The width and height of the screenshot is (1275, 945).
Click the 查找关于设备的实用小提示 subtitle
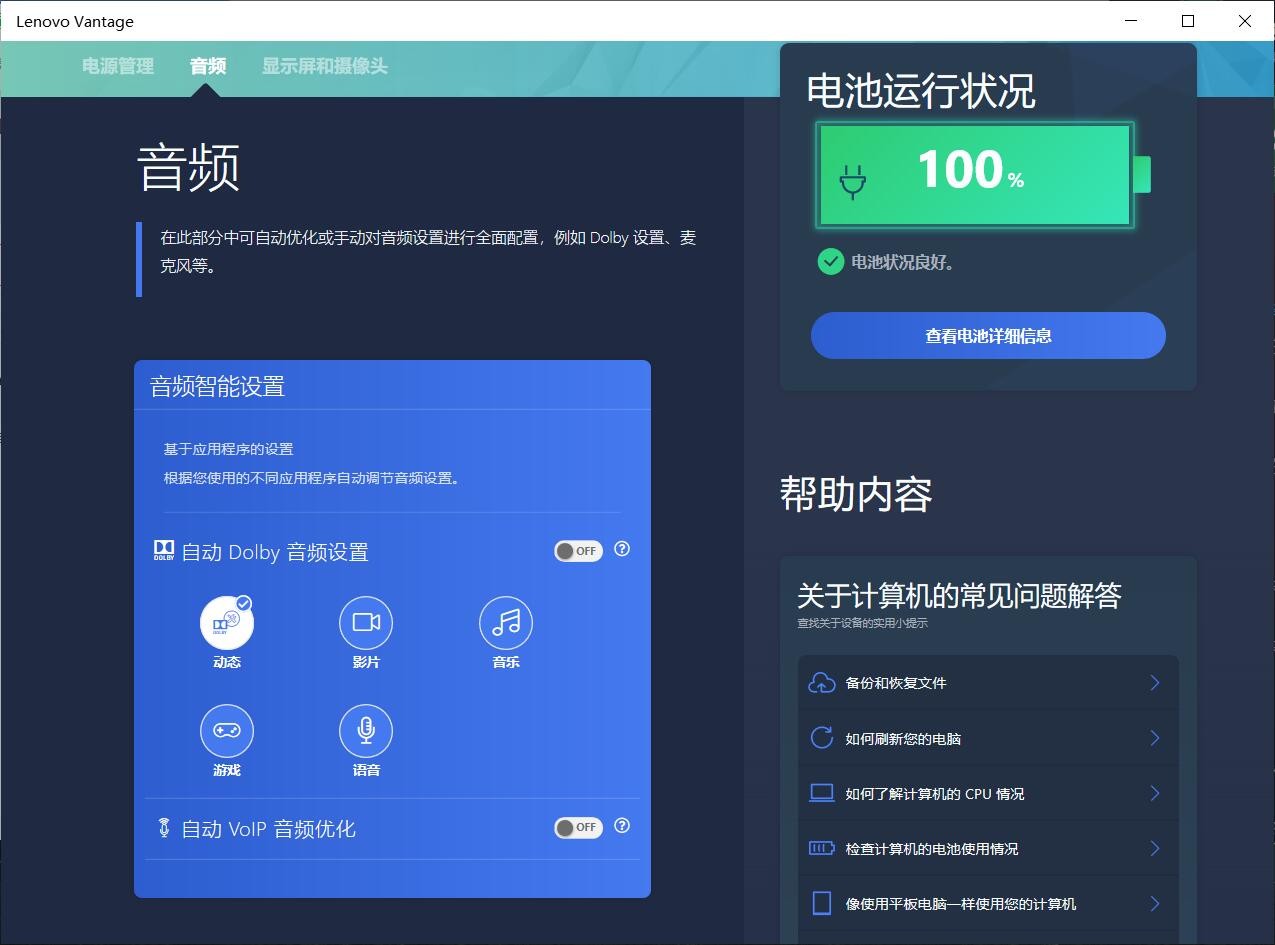click(x=862, y=623)
